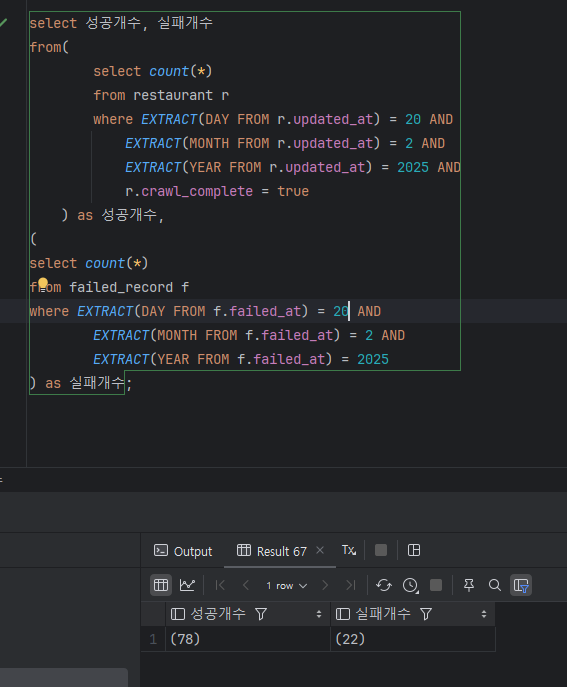Filter the 성공개수 column
Image resolution: width=567 pixels, height=687 pixels.
click(261, 614)
